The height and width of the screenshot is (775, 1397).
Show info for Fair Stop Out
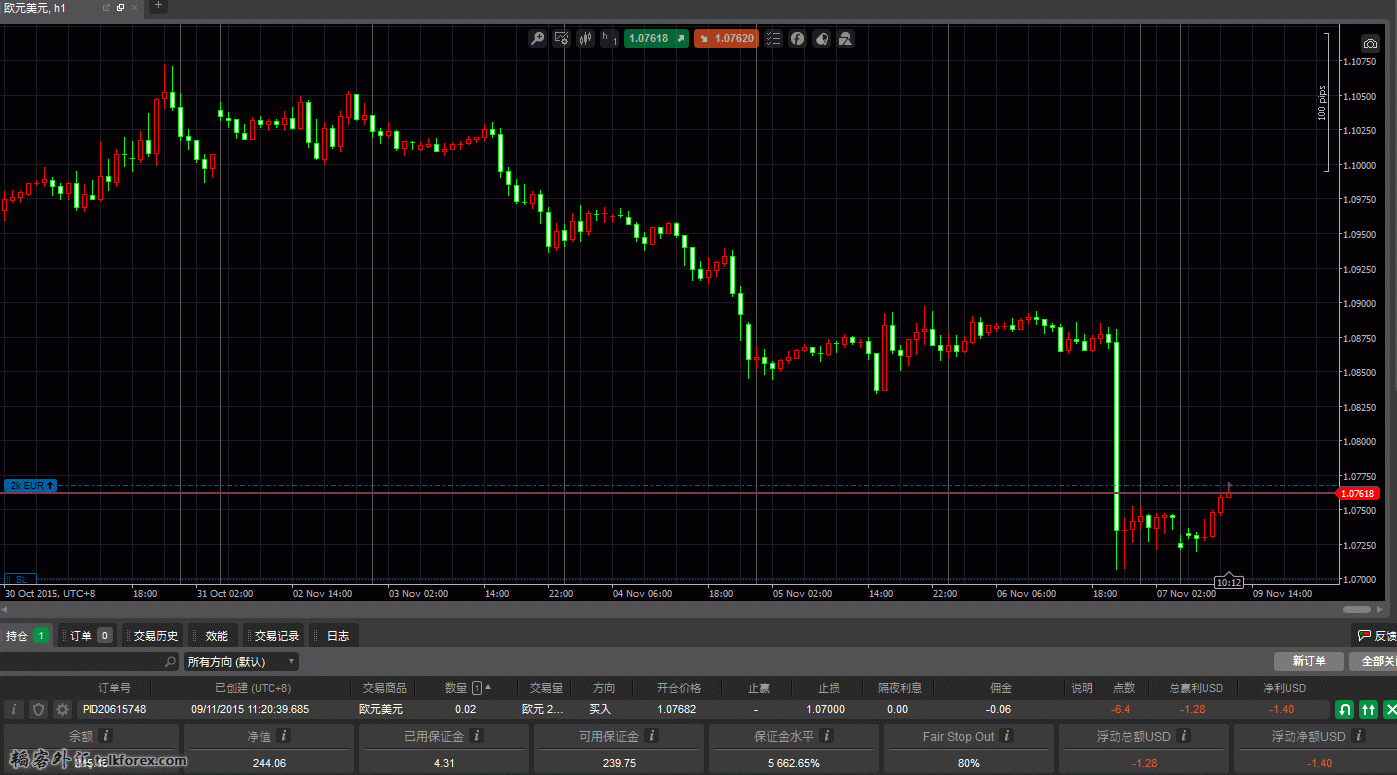[x=1007, y=736]
